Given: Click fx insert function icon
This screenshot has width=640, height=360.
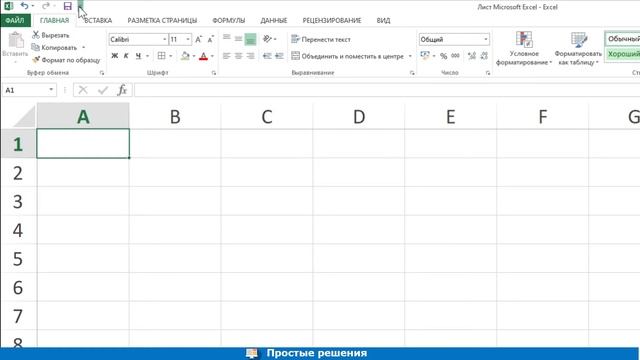Looking at the screenshot, I should coord(122,90).
